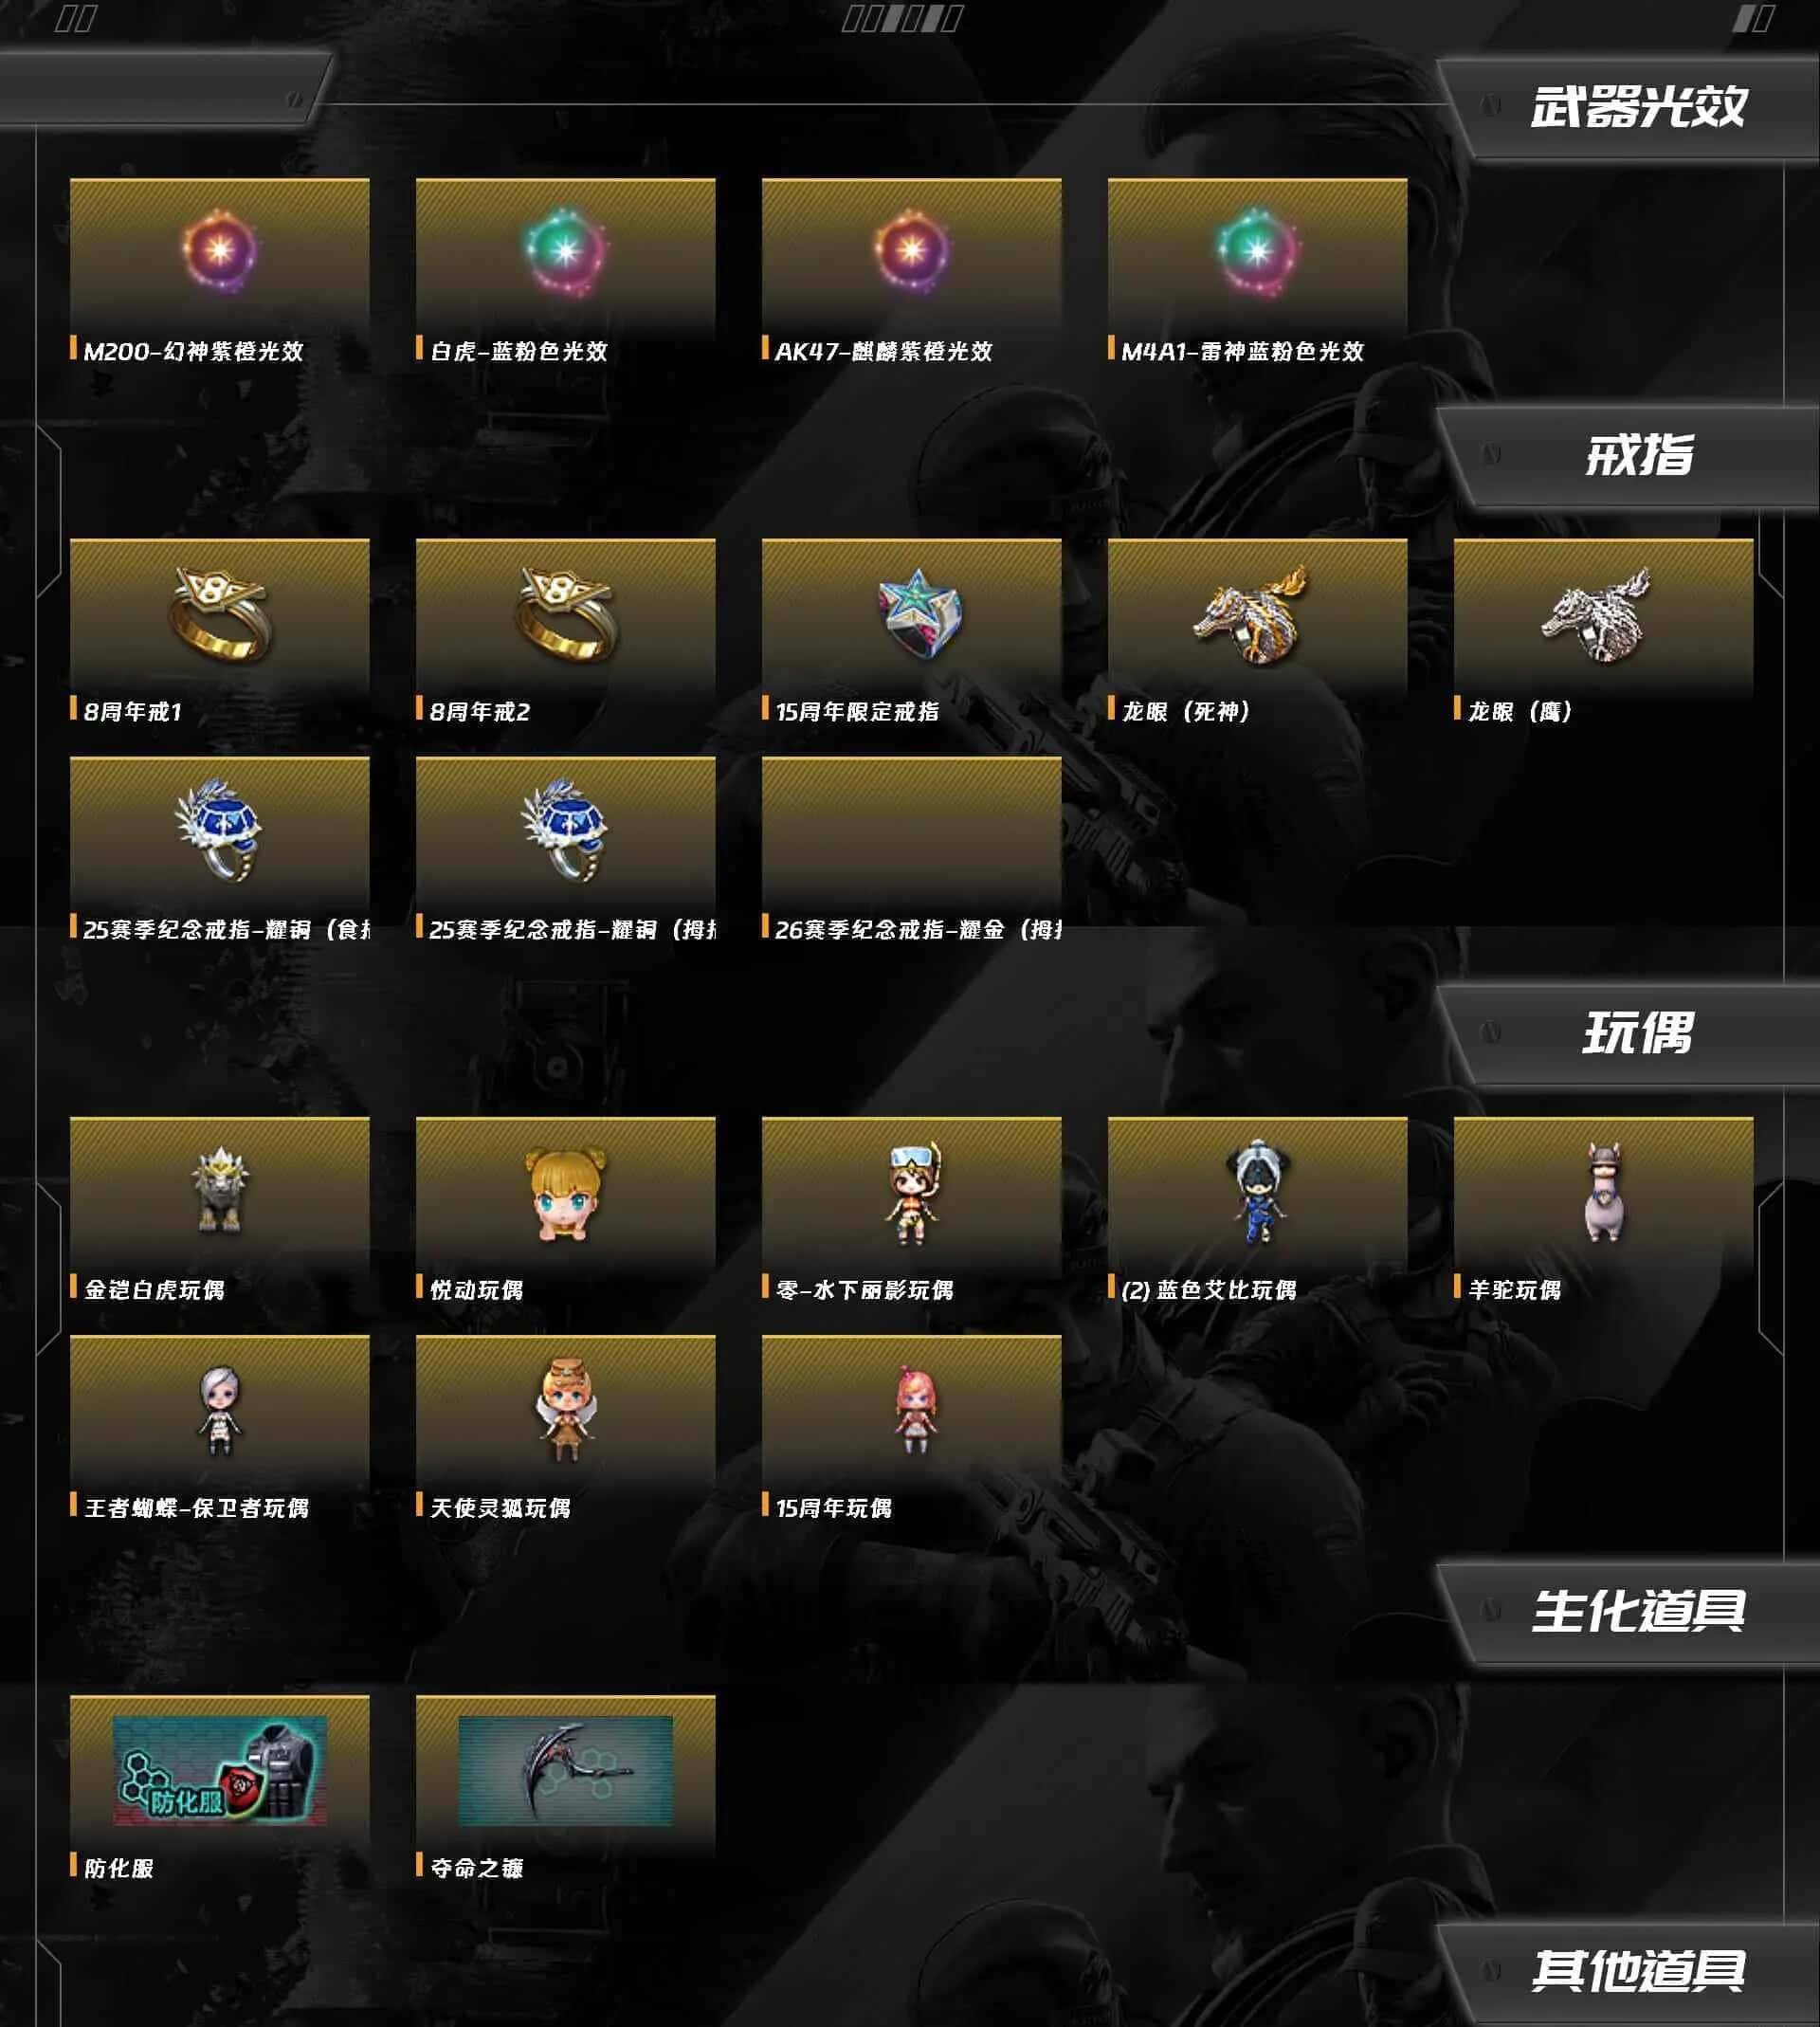
Task: Click the 白虎-蓝粉色光效 orb icon
Action: click(565, 250)
